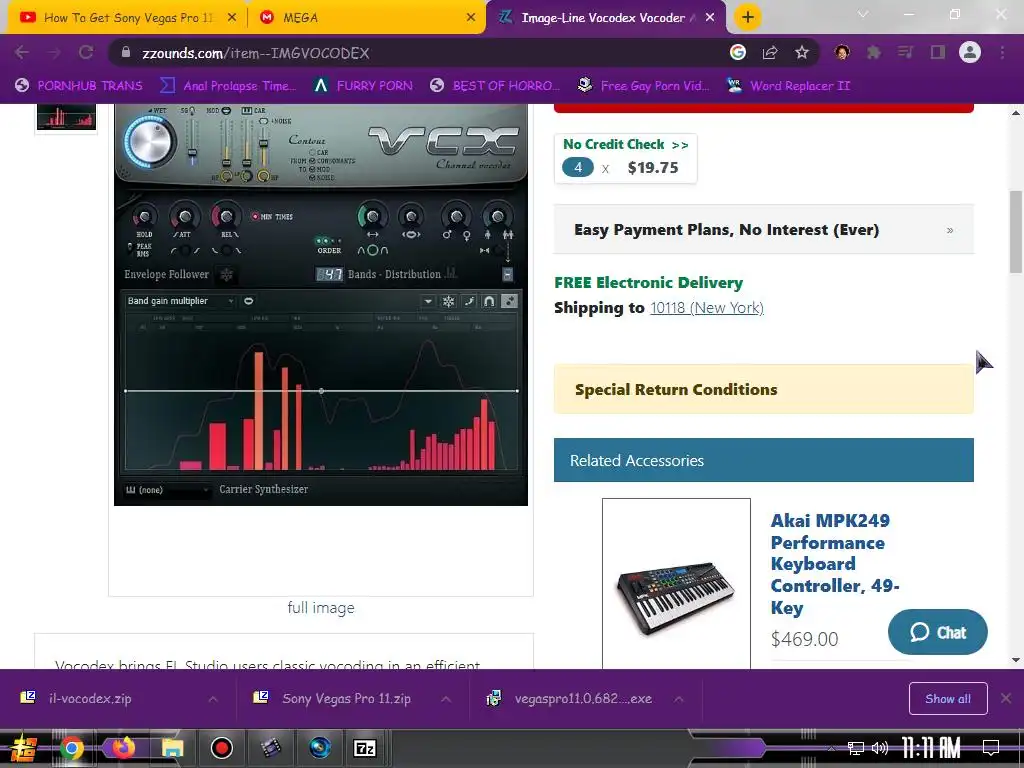Open the Chat widget

tap(937, 632)
